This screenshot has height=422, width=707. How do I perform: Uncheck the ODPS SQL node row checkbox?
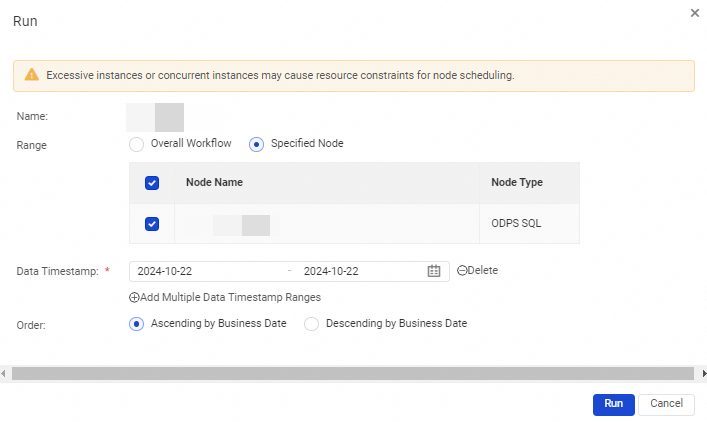(152, 224)
